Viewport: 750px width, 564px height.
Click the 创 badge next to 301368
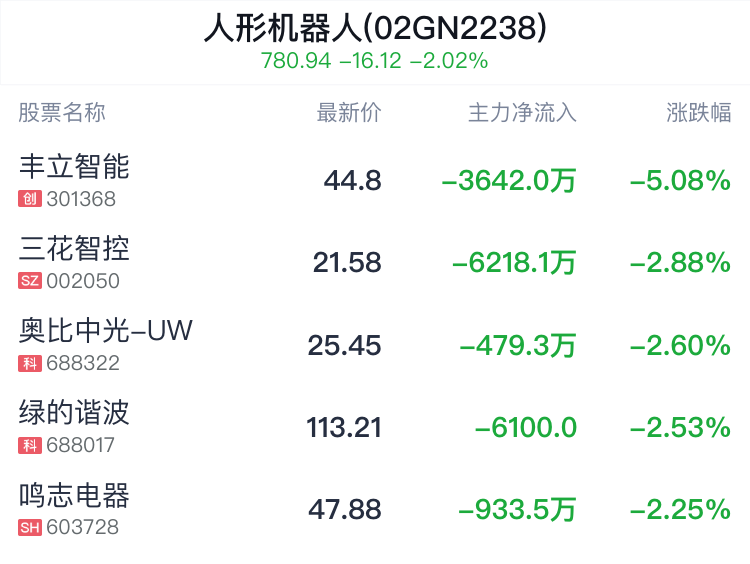30,199
